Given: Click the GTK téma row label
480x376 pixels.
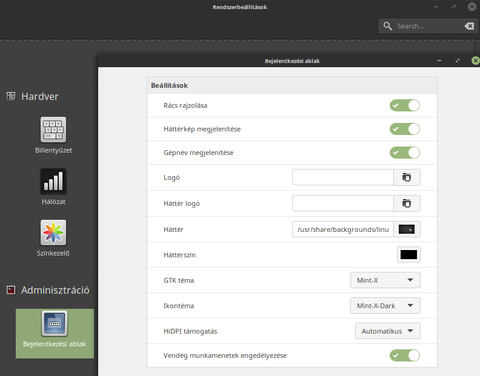Looking at the screenshot, I should pyautogui.click(x=179, y=280).
